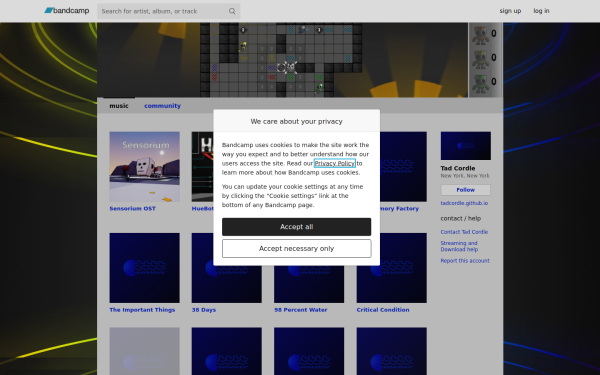Open the Report this account link
600x375 pixels.
[465, 261]
